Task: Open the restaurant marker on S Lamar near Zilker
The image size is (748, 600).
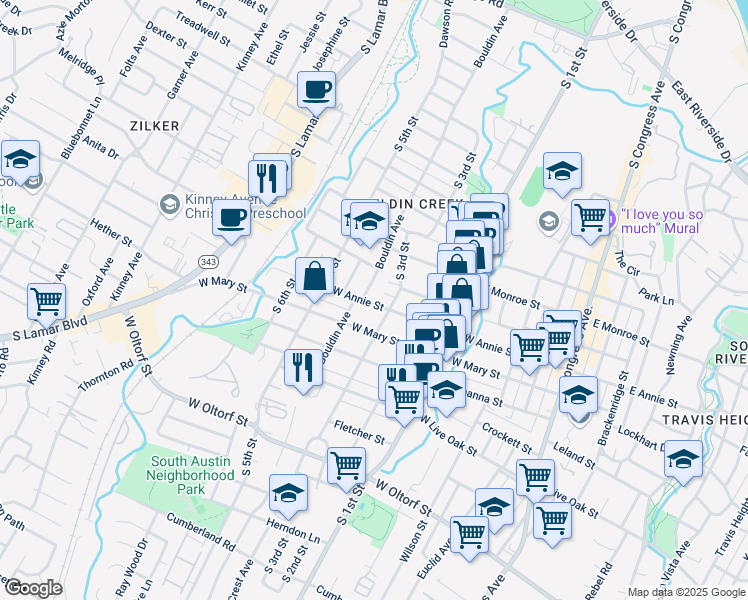Action: coord(268,179)
